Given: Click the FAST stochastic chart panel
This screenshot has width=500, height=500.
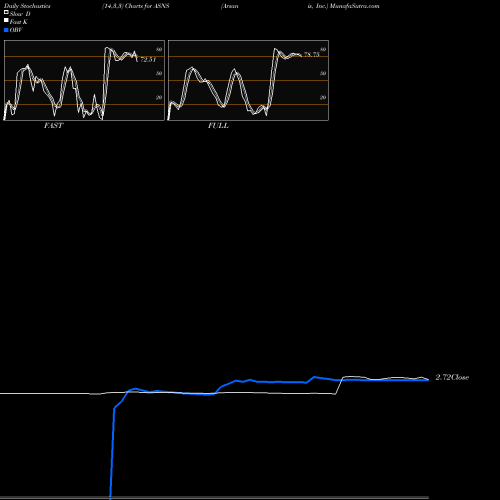Looking at the screenshot, I should 84,80.
